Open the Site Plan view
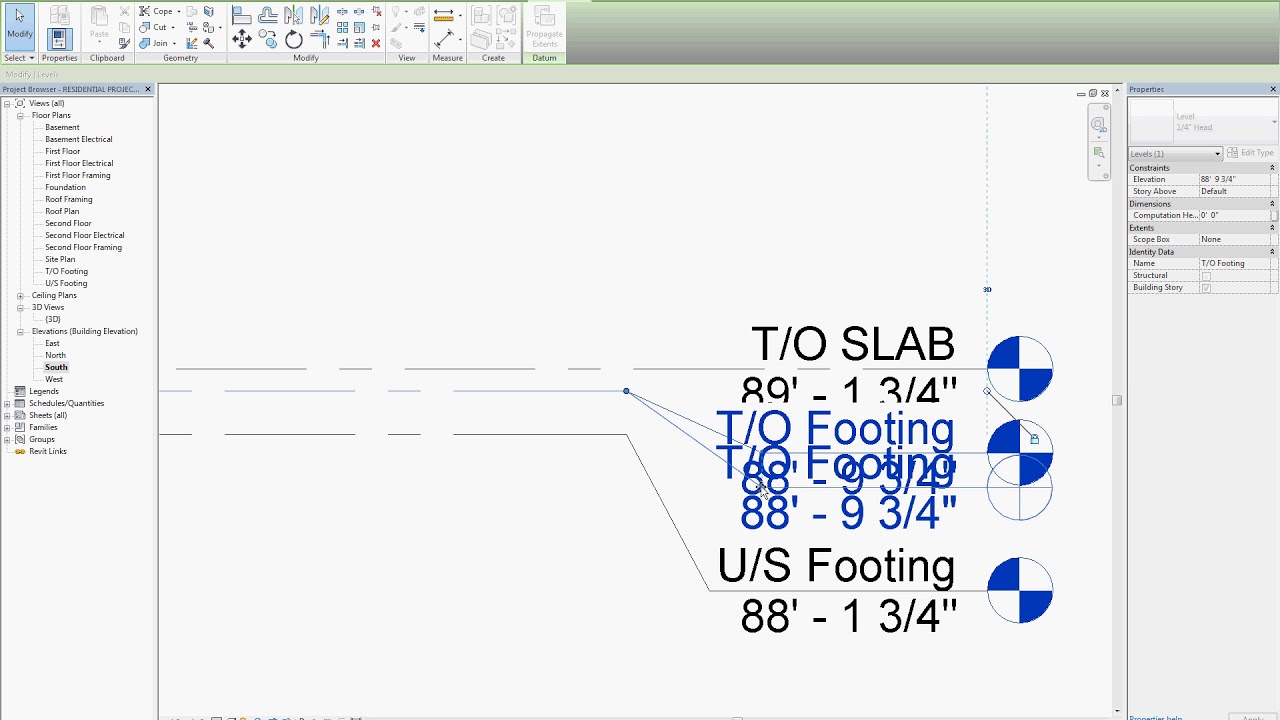1280x720 pixels. pyautogui.click(x=60, y=259)
